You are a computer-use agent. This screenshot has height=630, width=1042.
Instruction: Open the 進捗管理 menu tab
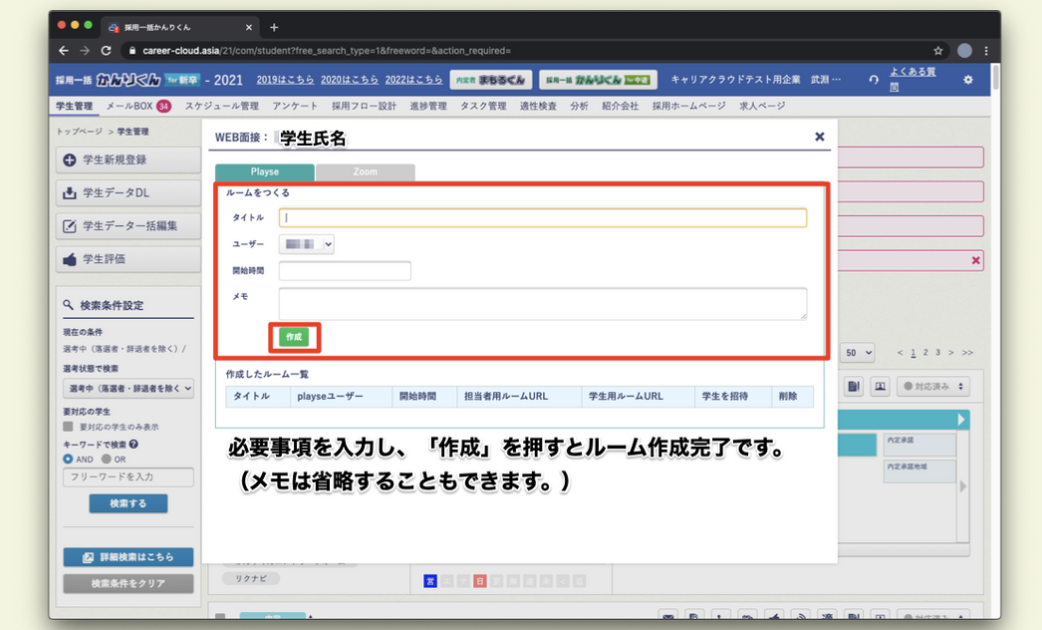coord(428,106)
